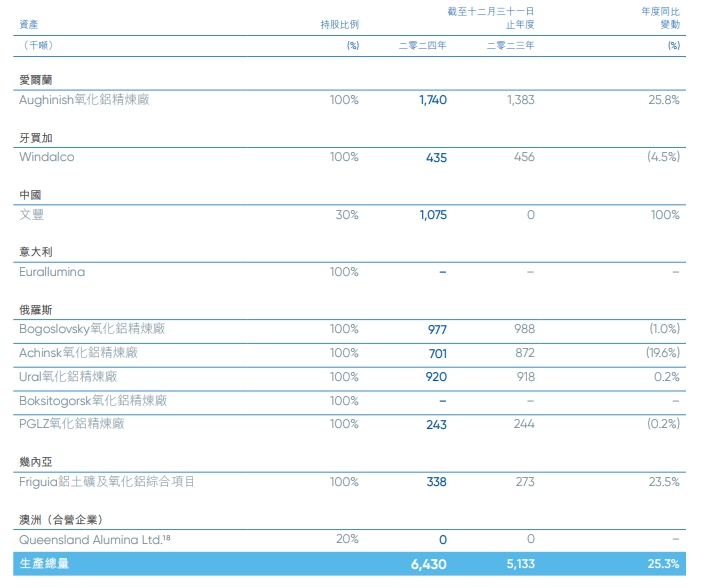Select the 6,430 total production value
Viewport: 705px width, 587px height.
pos(428,564)
